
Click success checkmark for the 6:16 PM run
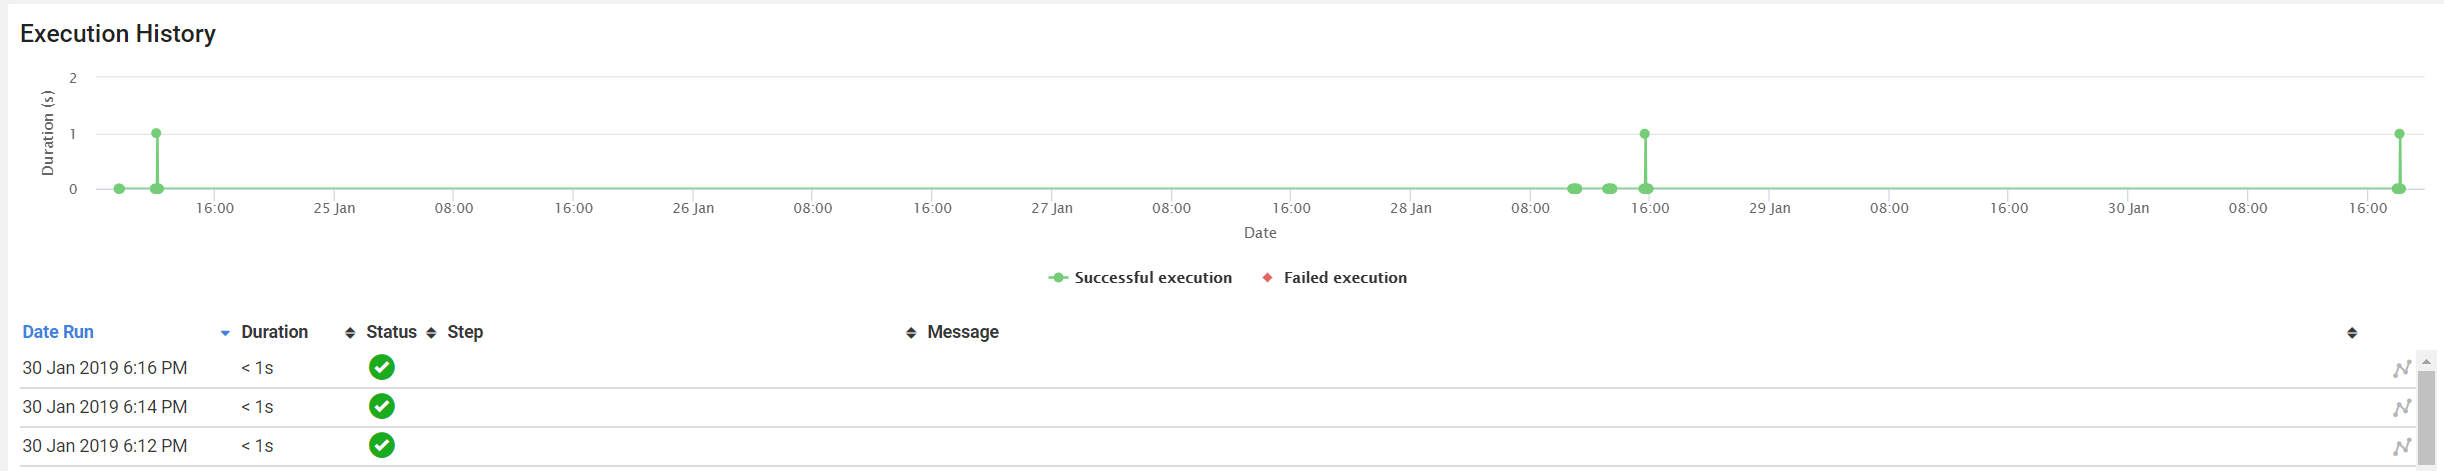pyautogui.click(x=381, y=368)
